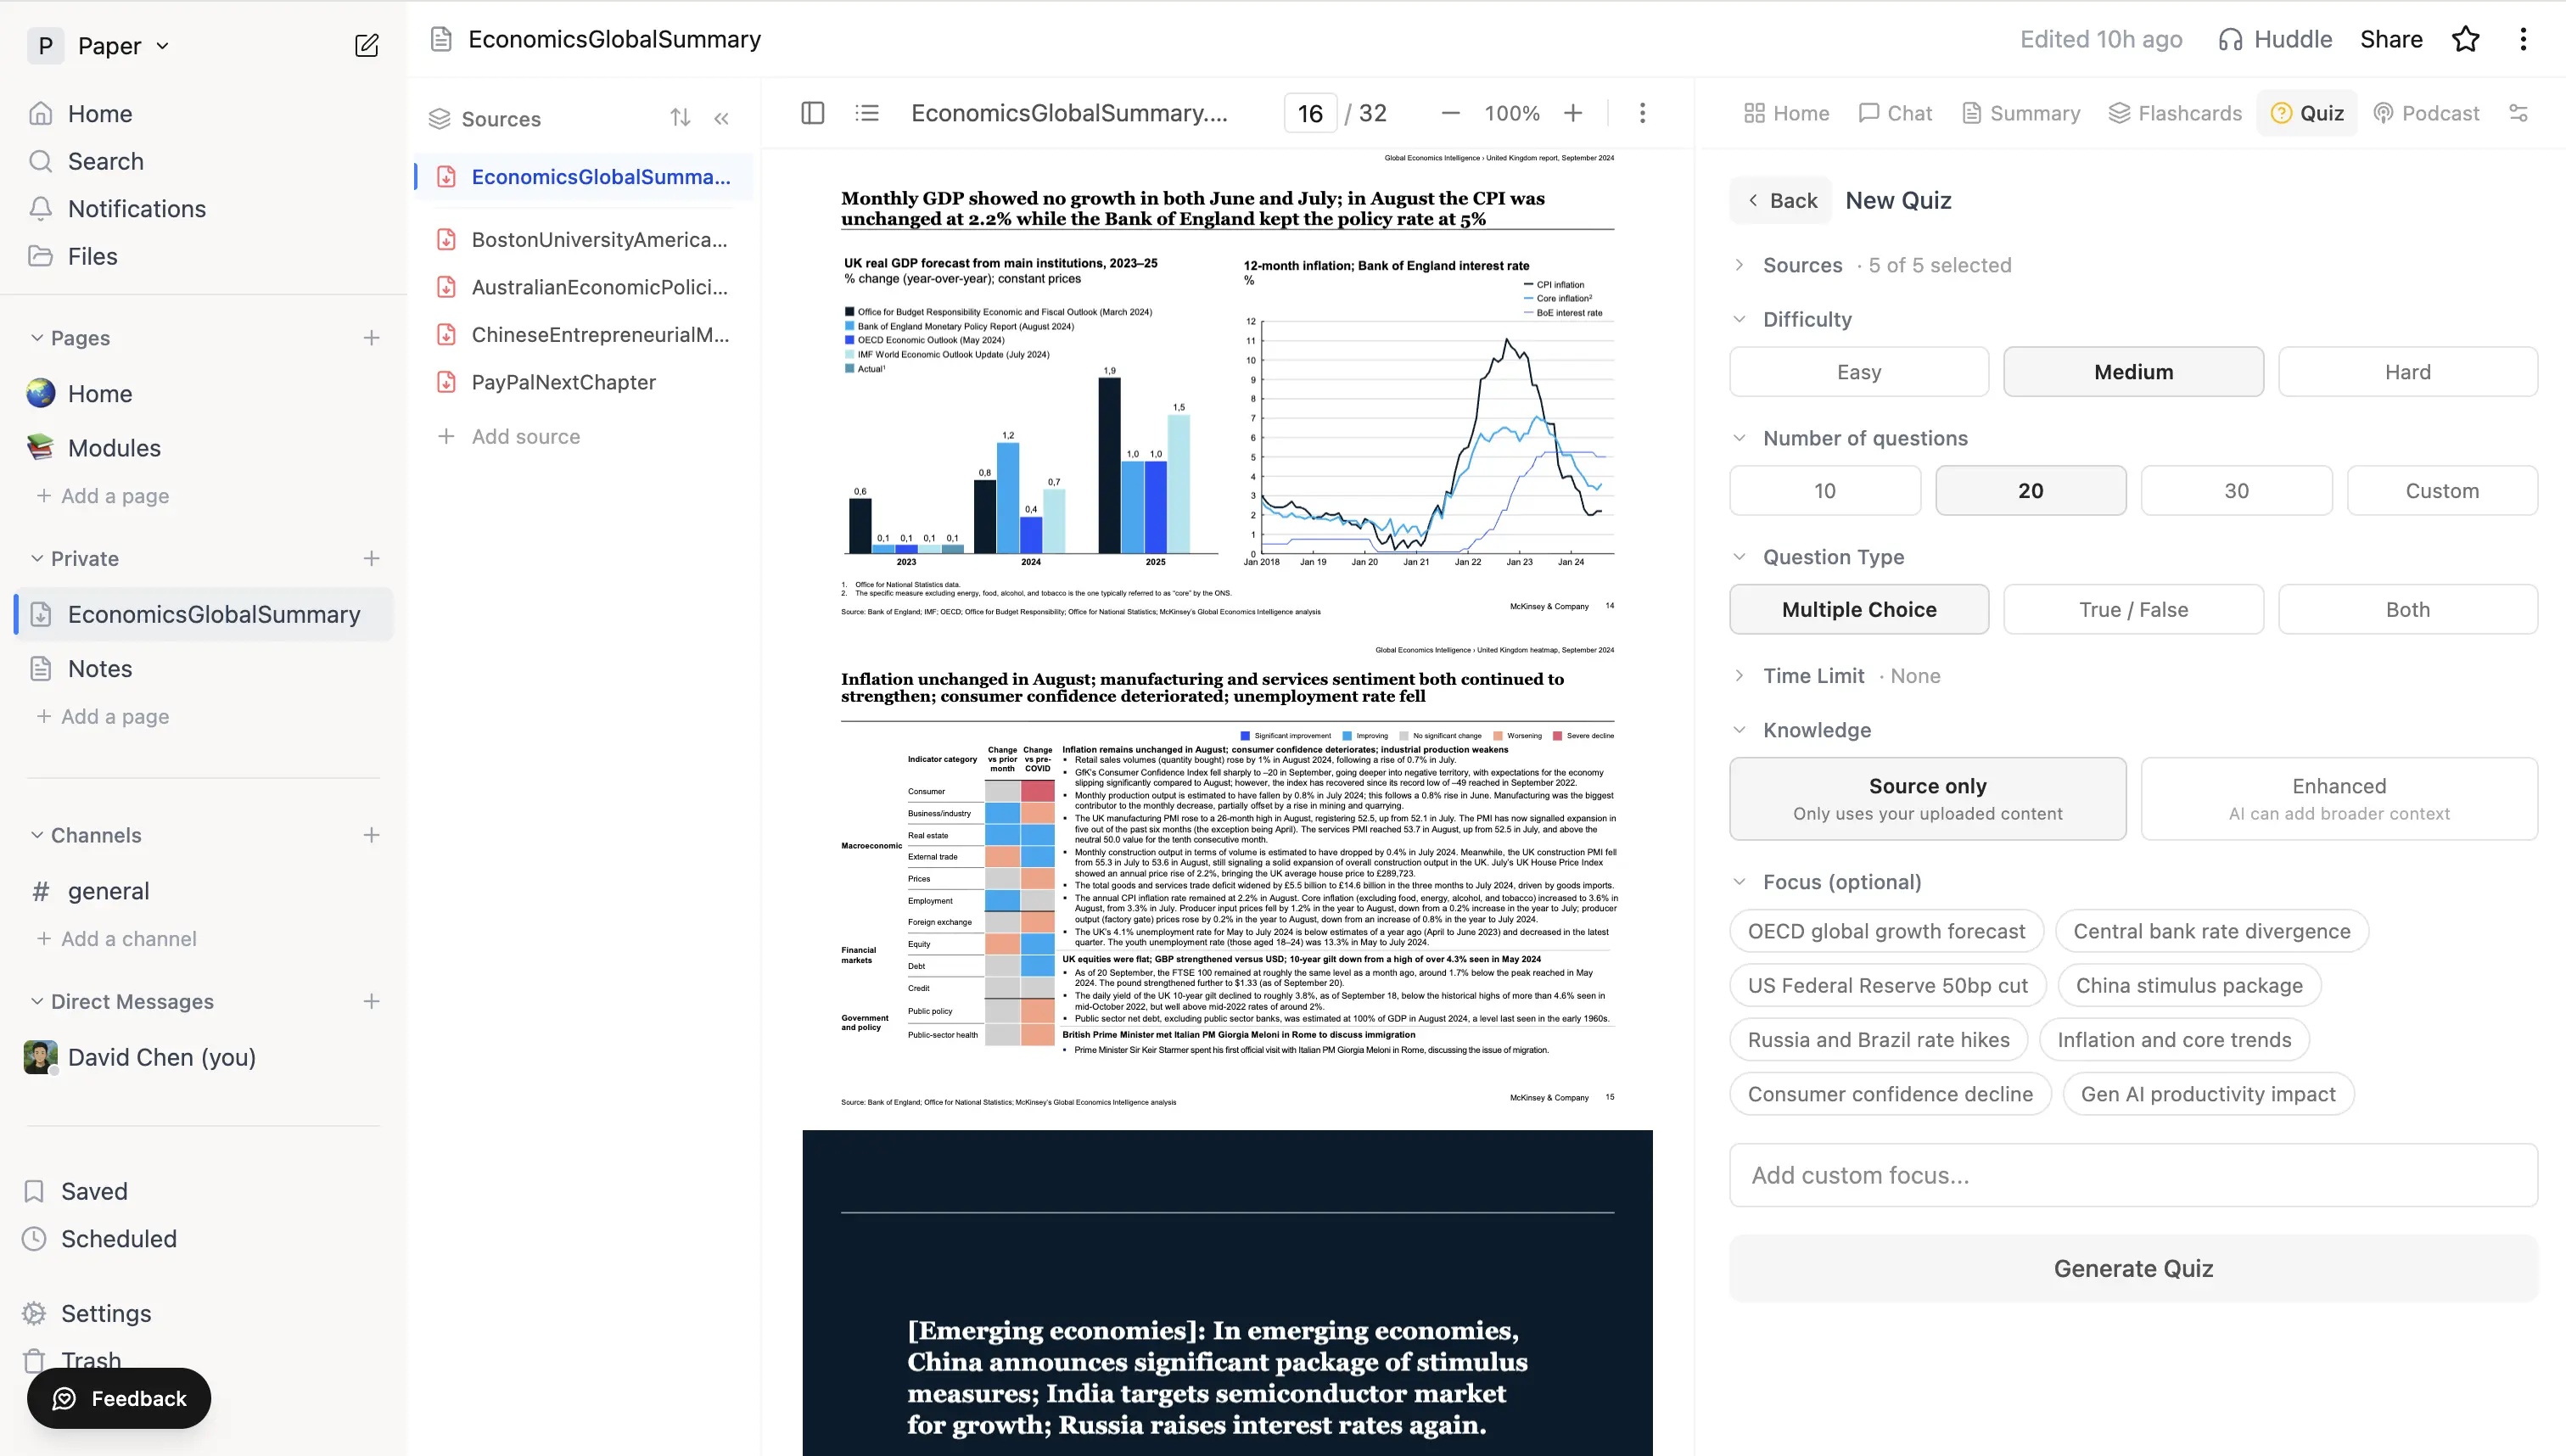Open BostonUniversityAmerica source file
The height and width of the screenshot is (1456, 2566).
(583, 240)
